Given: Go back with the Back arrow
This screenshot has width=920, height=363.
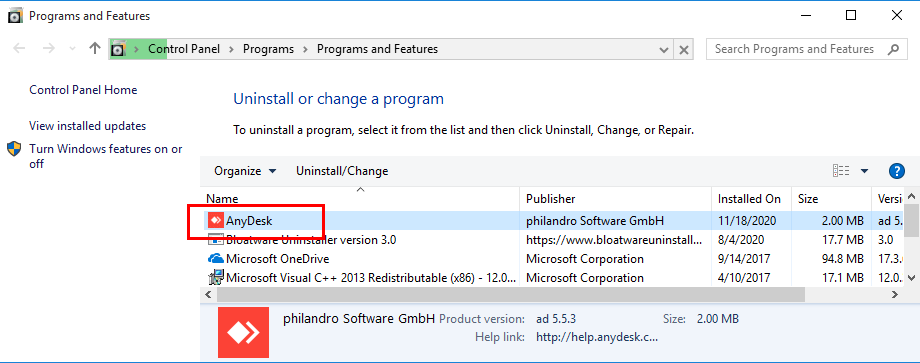Looking at the screenshot, I should [x=19, y=49].
